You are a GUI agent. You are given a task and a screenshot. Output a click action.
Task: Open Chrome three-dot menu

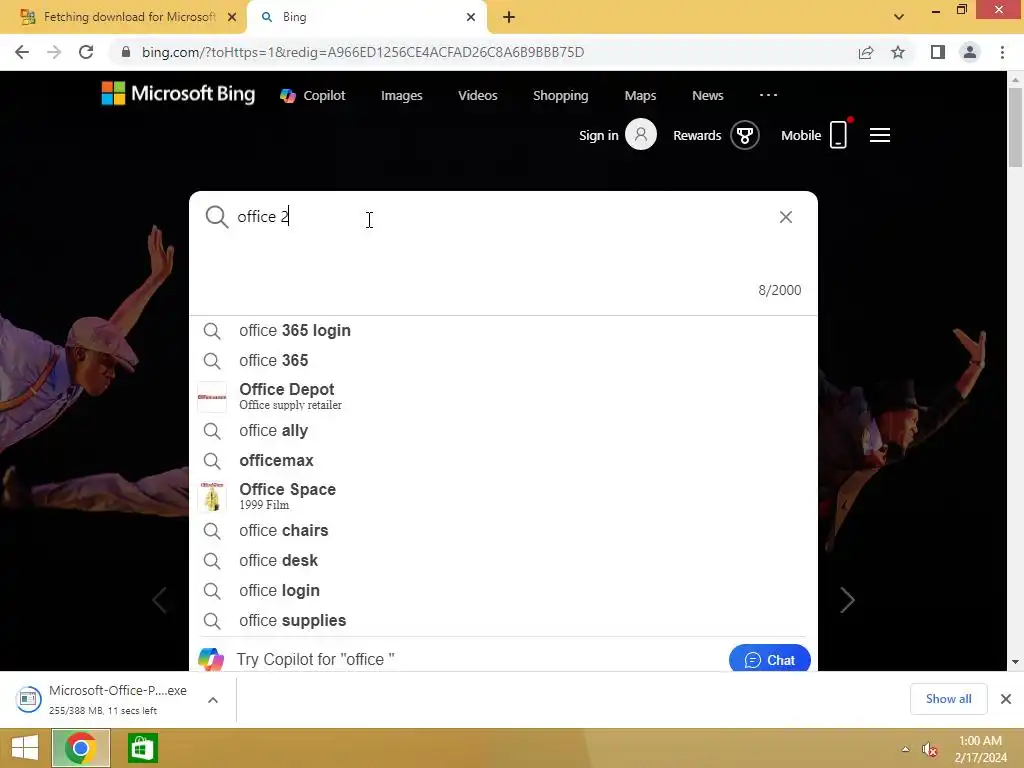1002,52
